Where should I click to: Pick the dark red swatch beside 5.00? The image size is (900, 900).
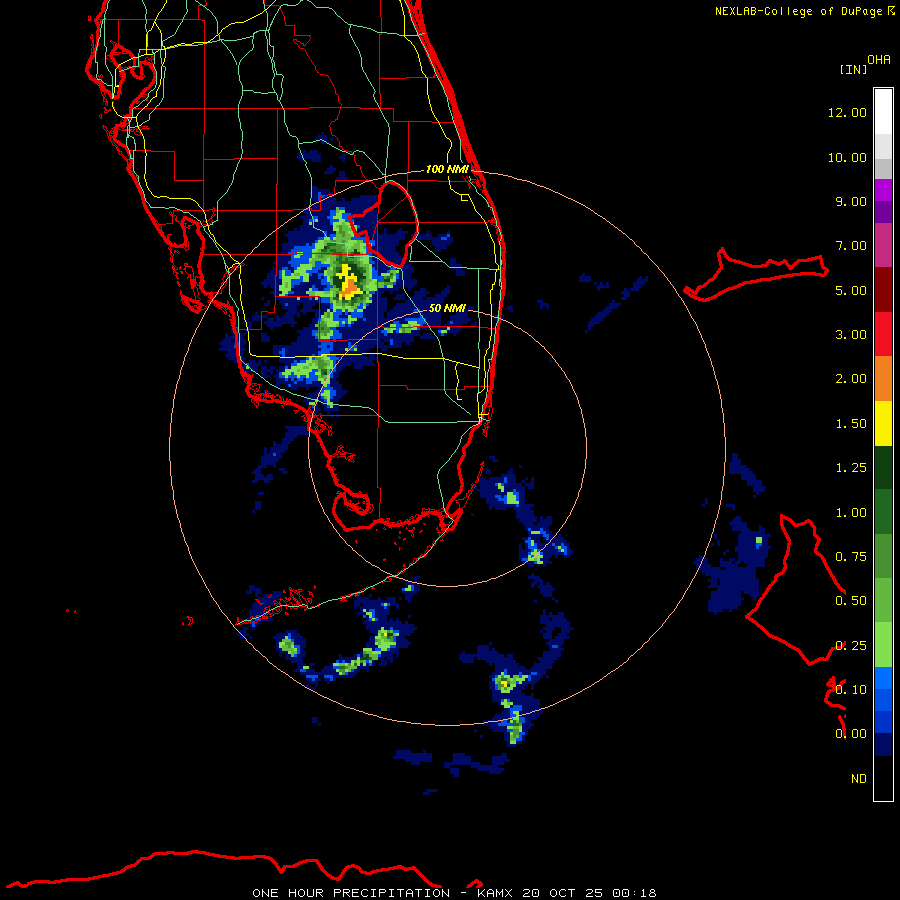click(x=883, y=290)
